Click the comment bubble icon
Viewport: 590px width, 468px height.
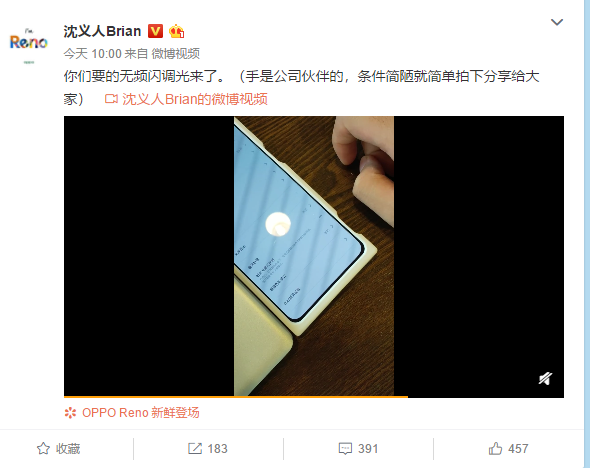tap(345, 448)
